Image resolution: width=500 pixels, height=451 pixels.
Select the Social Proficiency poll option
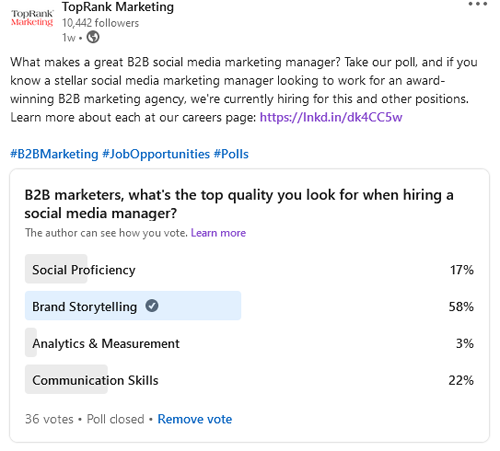[249, 269]
